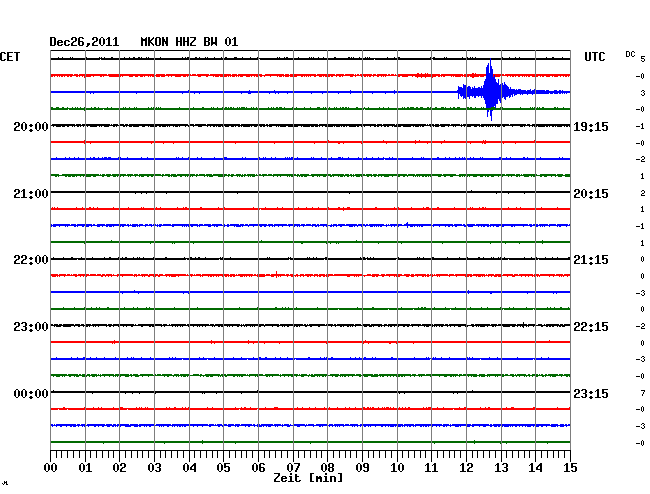Click minute tick label 13
Viewport: 650px width, 494px height.
coord(501,468)
